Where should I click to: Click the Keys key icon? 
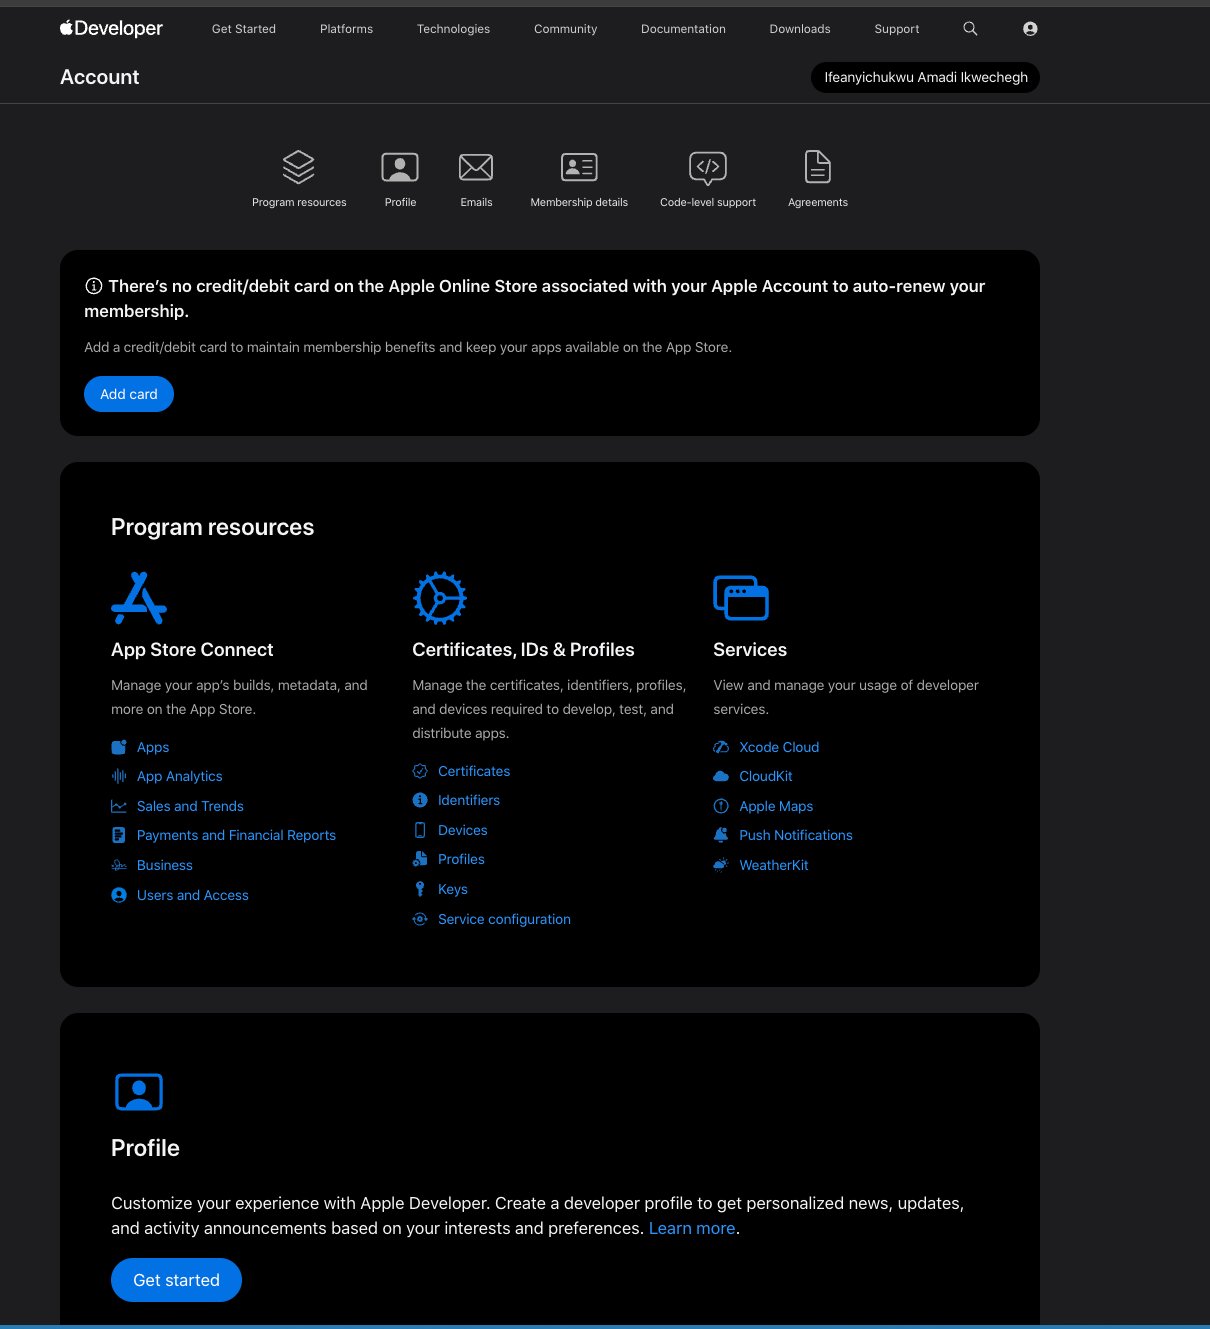[x=420, y=889]
